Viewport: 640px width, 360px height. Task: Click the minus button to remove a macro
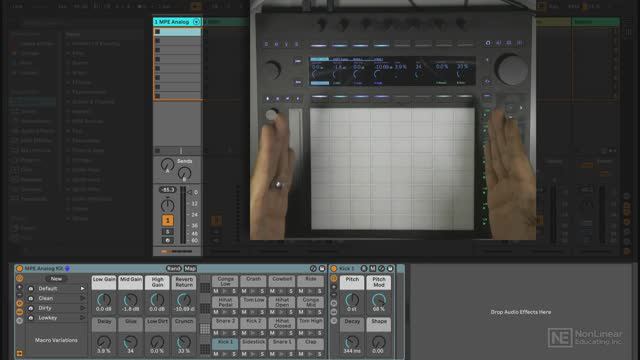pyautogui.click(x=19, y=295)
